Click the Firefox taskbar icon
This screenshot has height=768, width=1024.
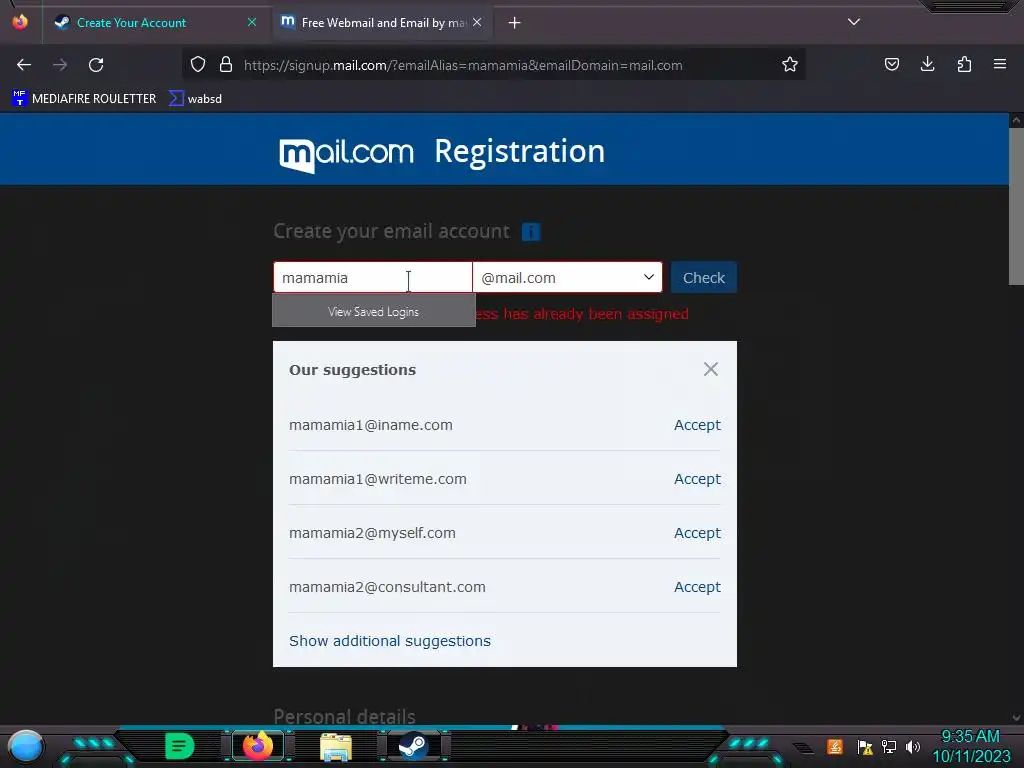(257, 746)
